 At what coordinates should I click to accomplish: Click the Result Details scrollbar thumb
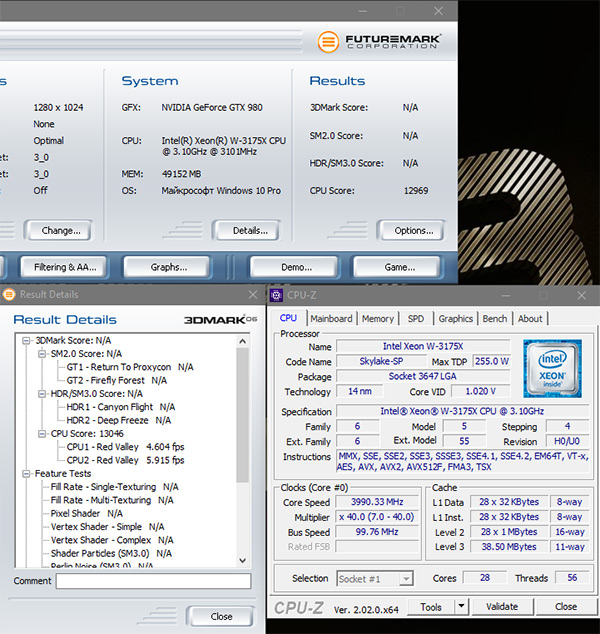coord(243,415)
